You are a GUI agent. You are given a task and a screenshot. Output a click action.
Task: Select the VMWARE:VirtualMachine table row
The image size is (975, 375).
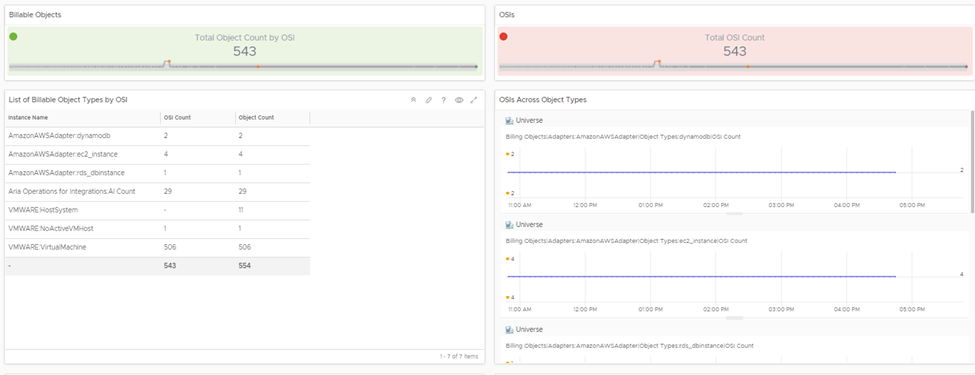pyautogui.click(x=157, y=248)
